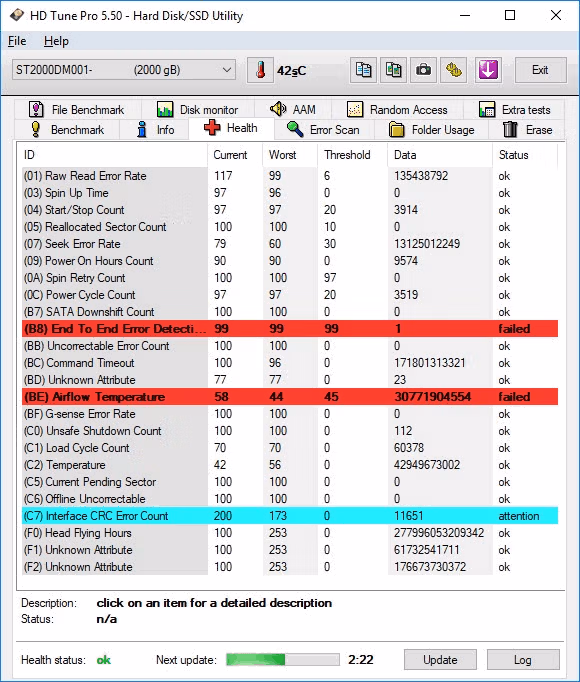The height and width of the screenshot is (682, 580).
Task: Select (B7) SATA Downshift Count row
Action: (x=290, y=311)
